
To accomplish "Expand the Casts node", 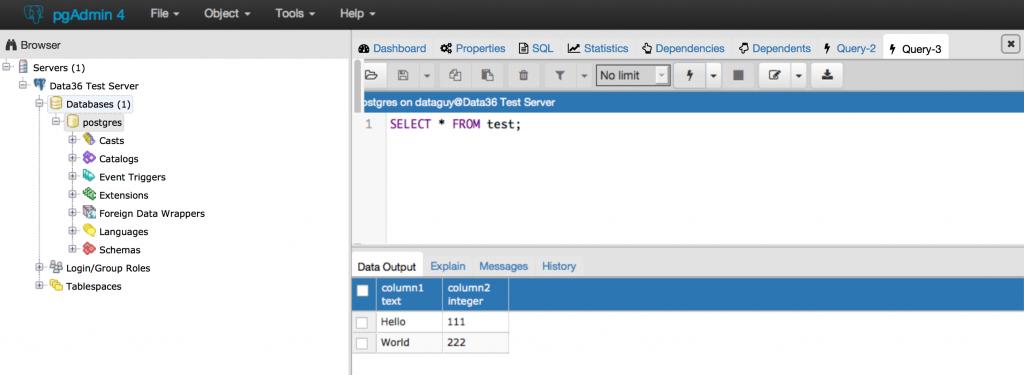I will (72, 140).
